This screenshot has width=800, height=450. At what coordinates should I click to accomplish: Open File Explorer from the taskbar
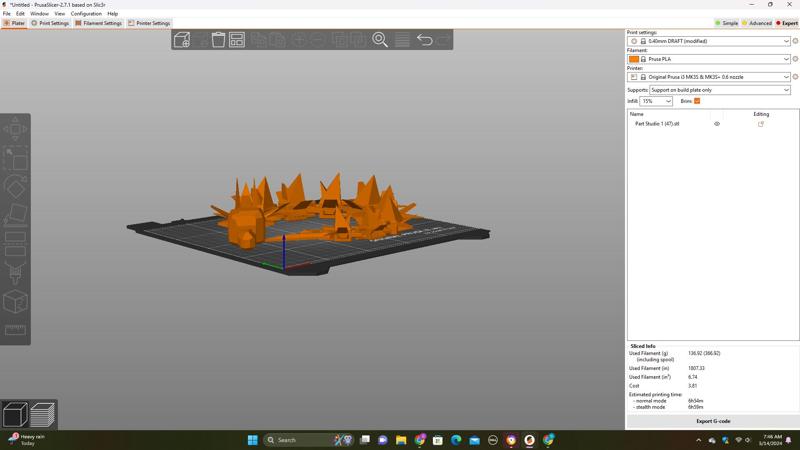click(x=401, y=440)
